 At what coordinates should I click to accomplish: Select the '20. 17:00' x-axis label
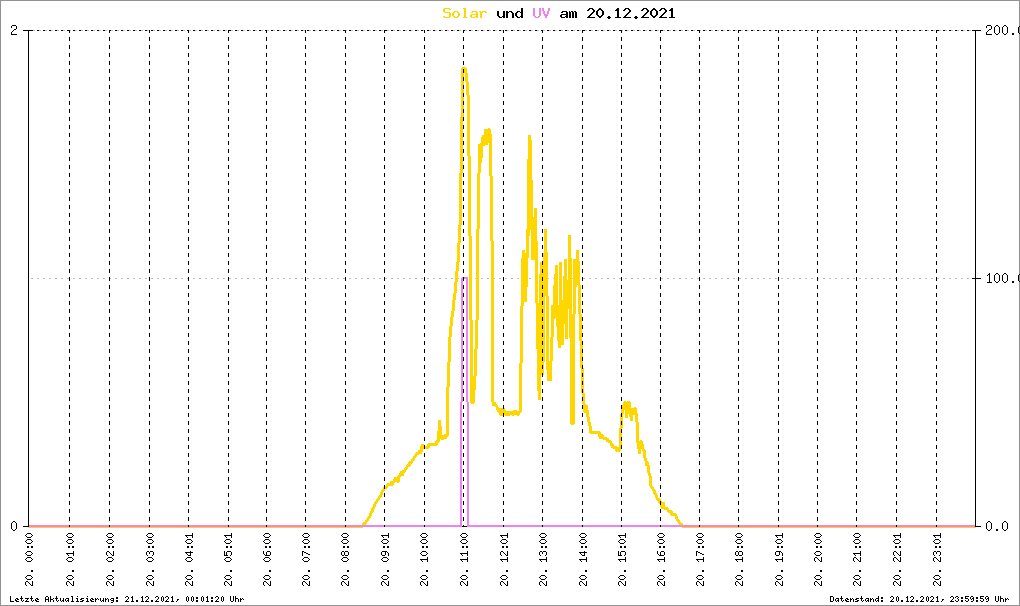point(700,560)
